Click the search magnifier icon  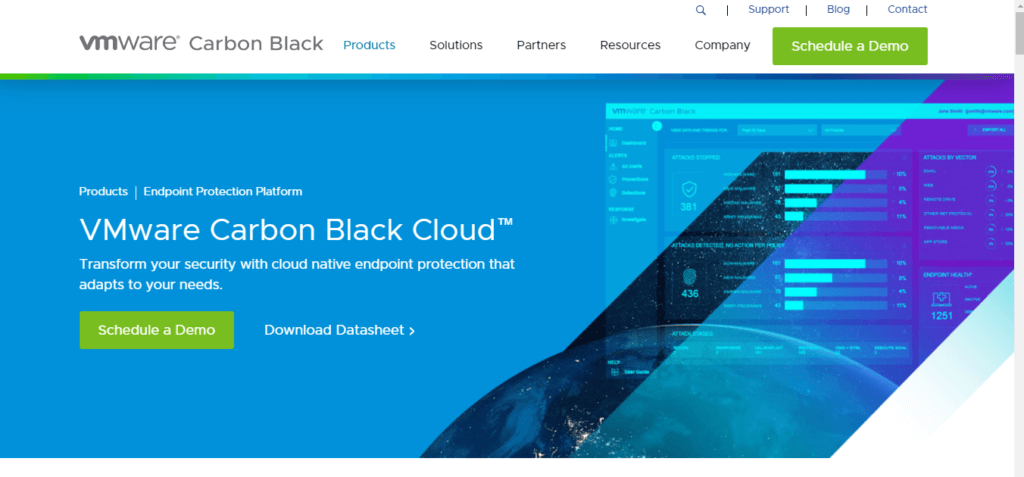point(701,10)
